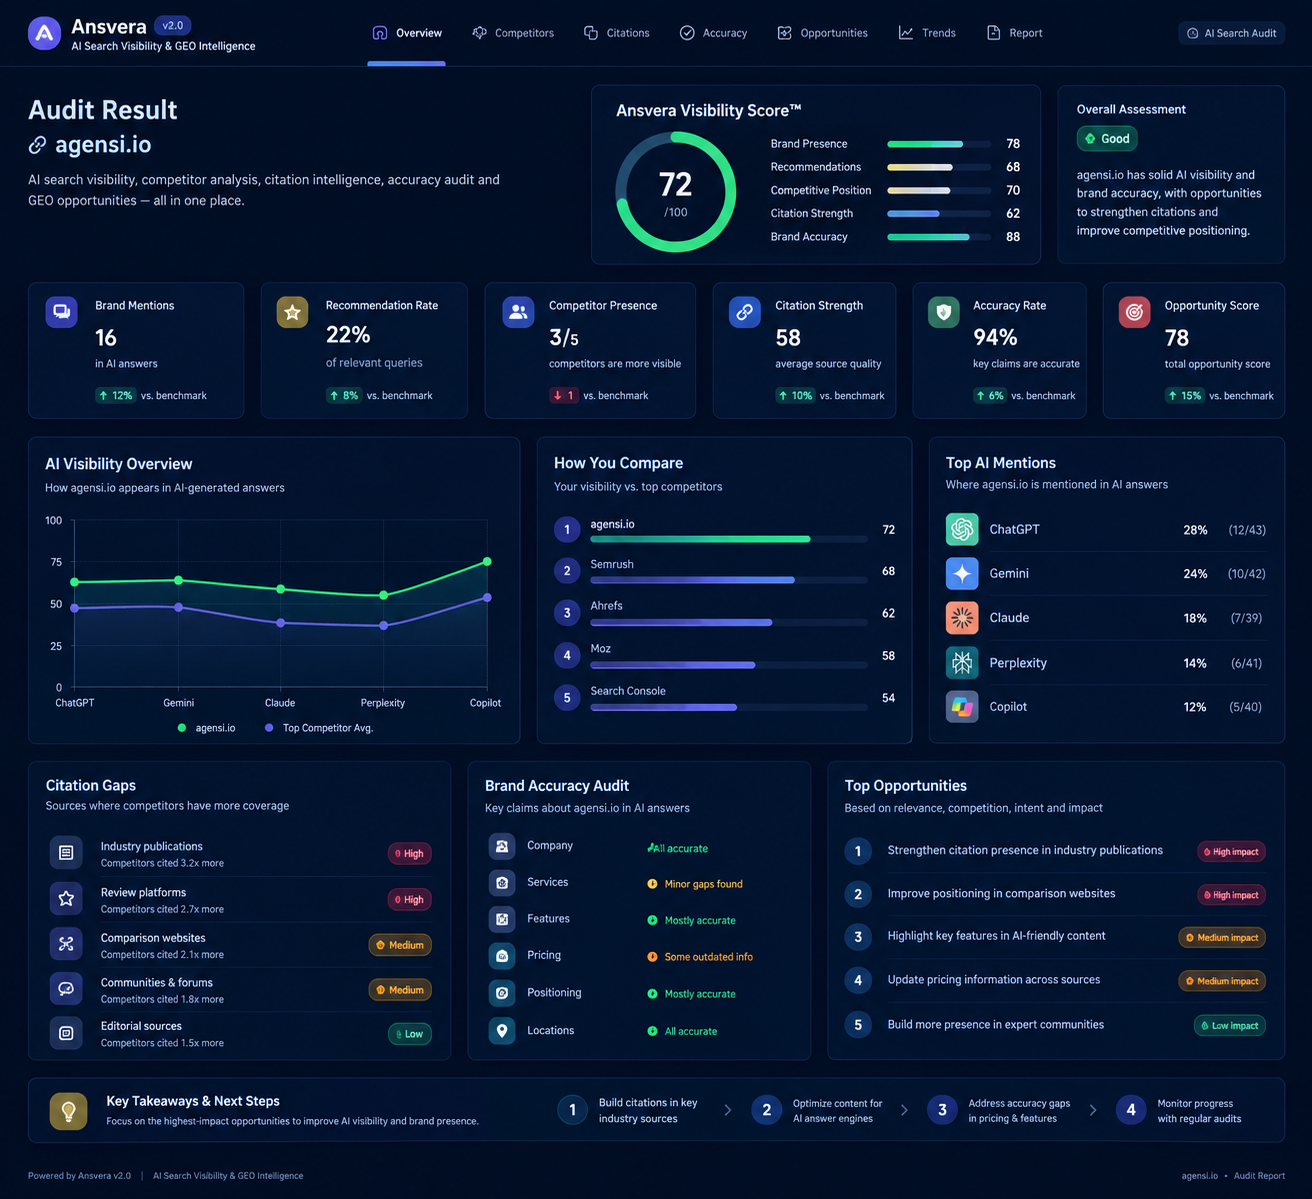Open the Overview tab
Image resolution: width=1312 pixels, height=1199 pixels.
pos(407,33)
